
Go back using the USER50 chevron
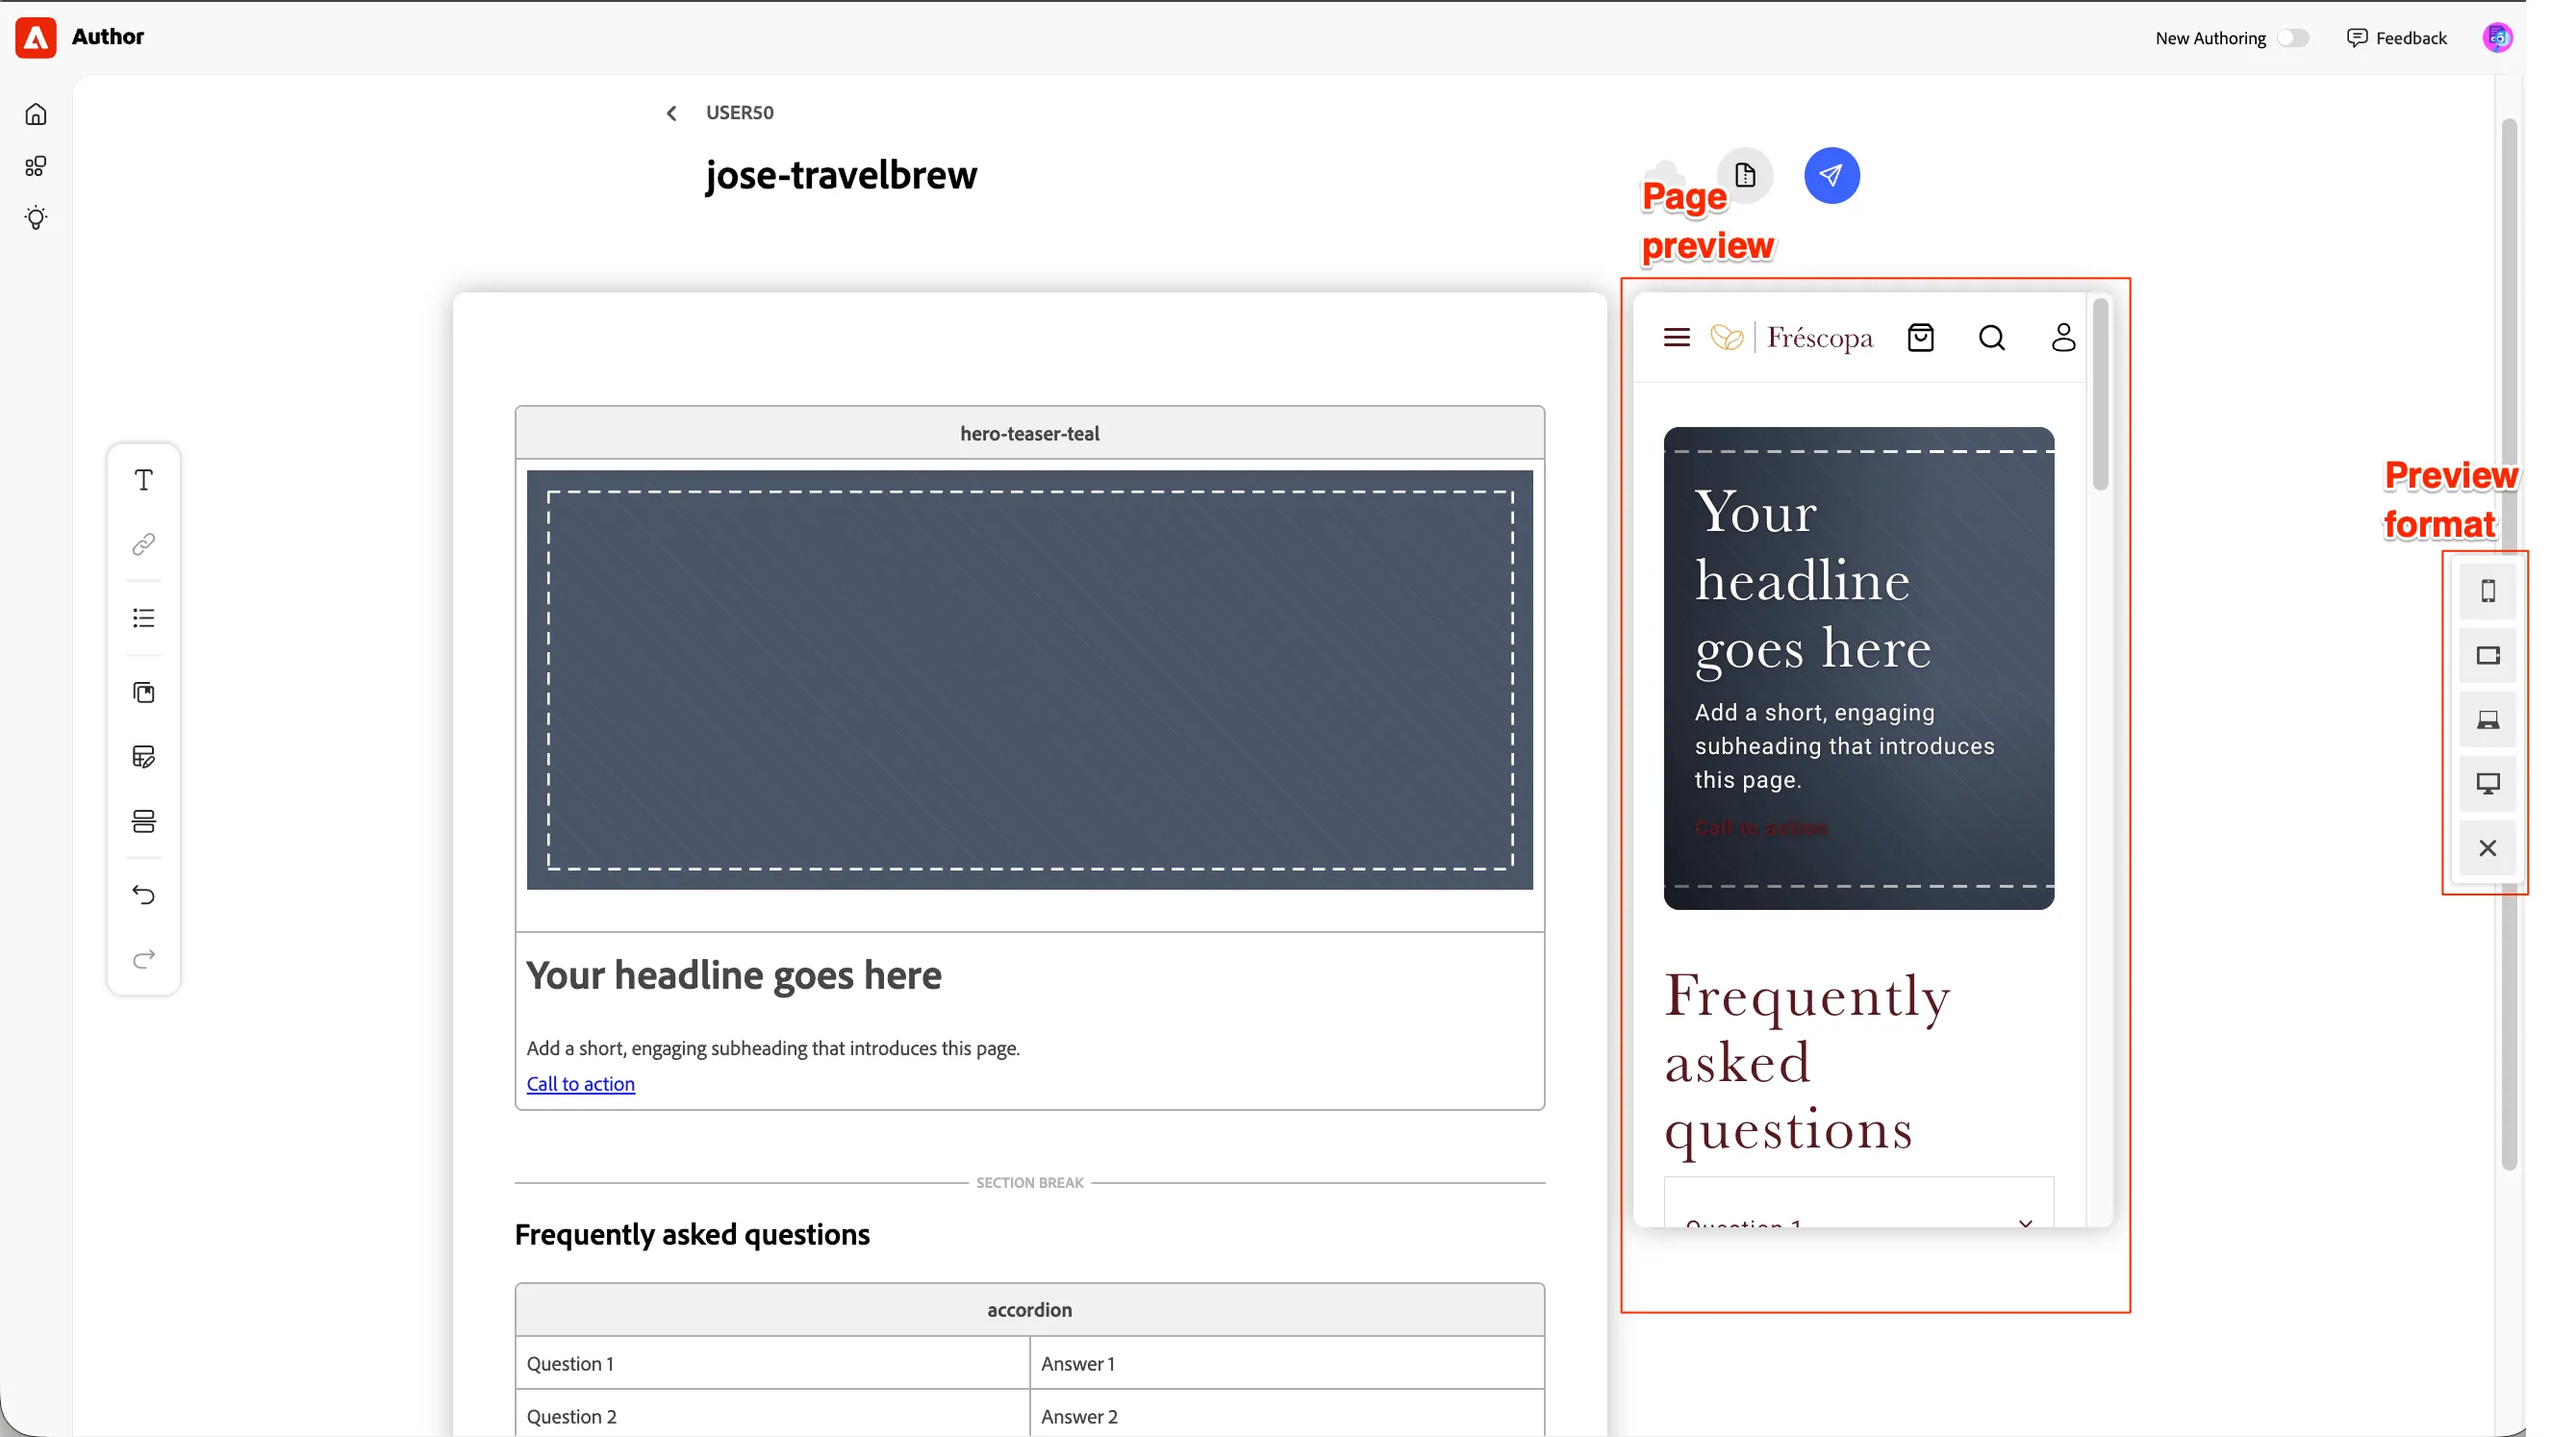[x=671, y=113]
